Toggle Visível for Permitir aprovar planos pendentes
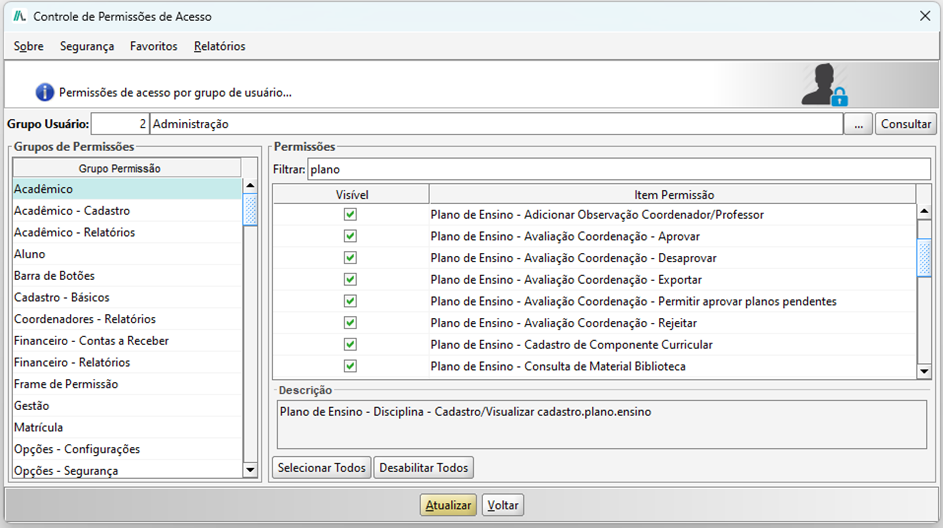This screenshot has width=943, height=528. tap(350, 301)
